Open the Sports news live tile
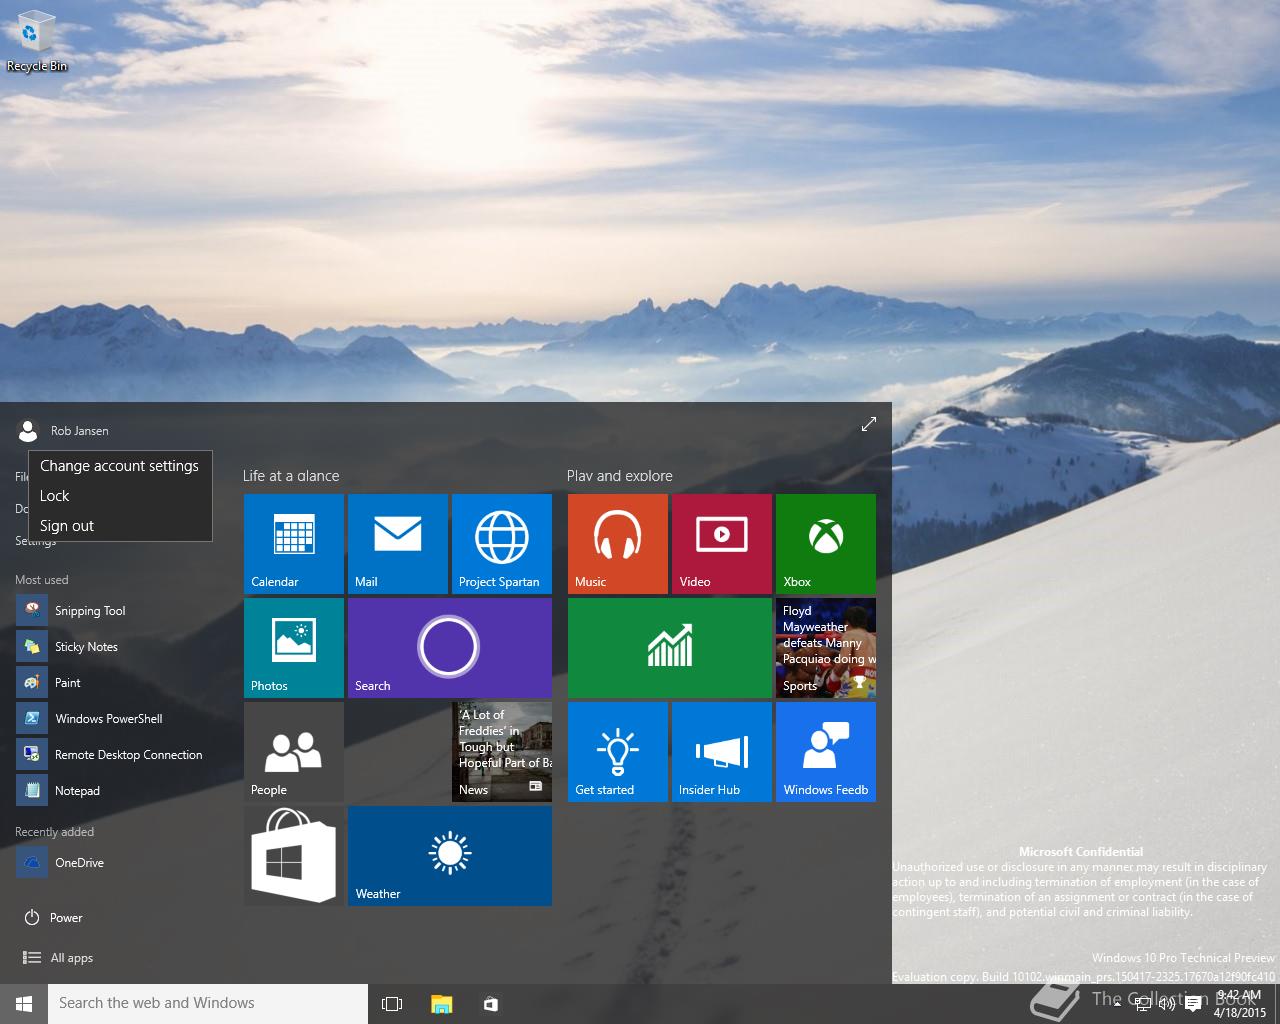 point(825,647)
